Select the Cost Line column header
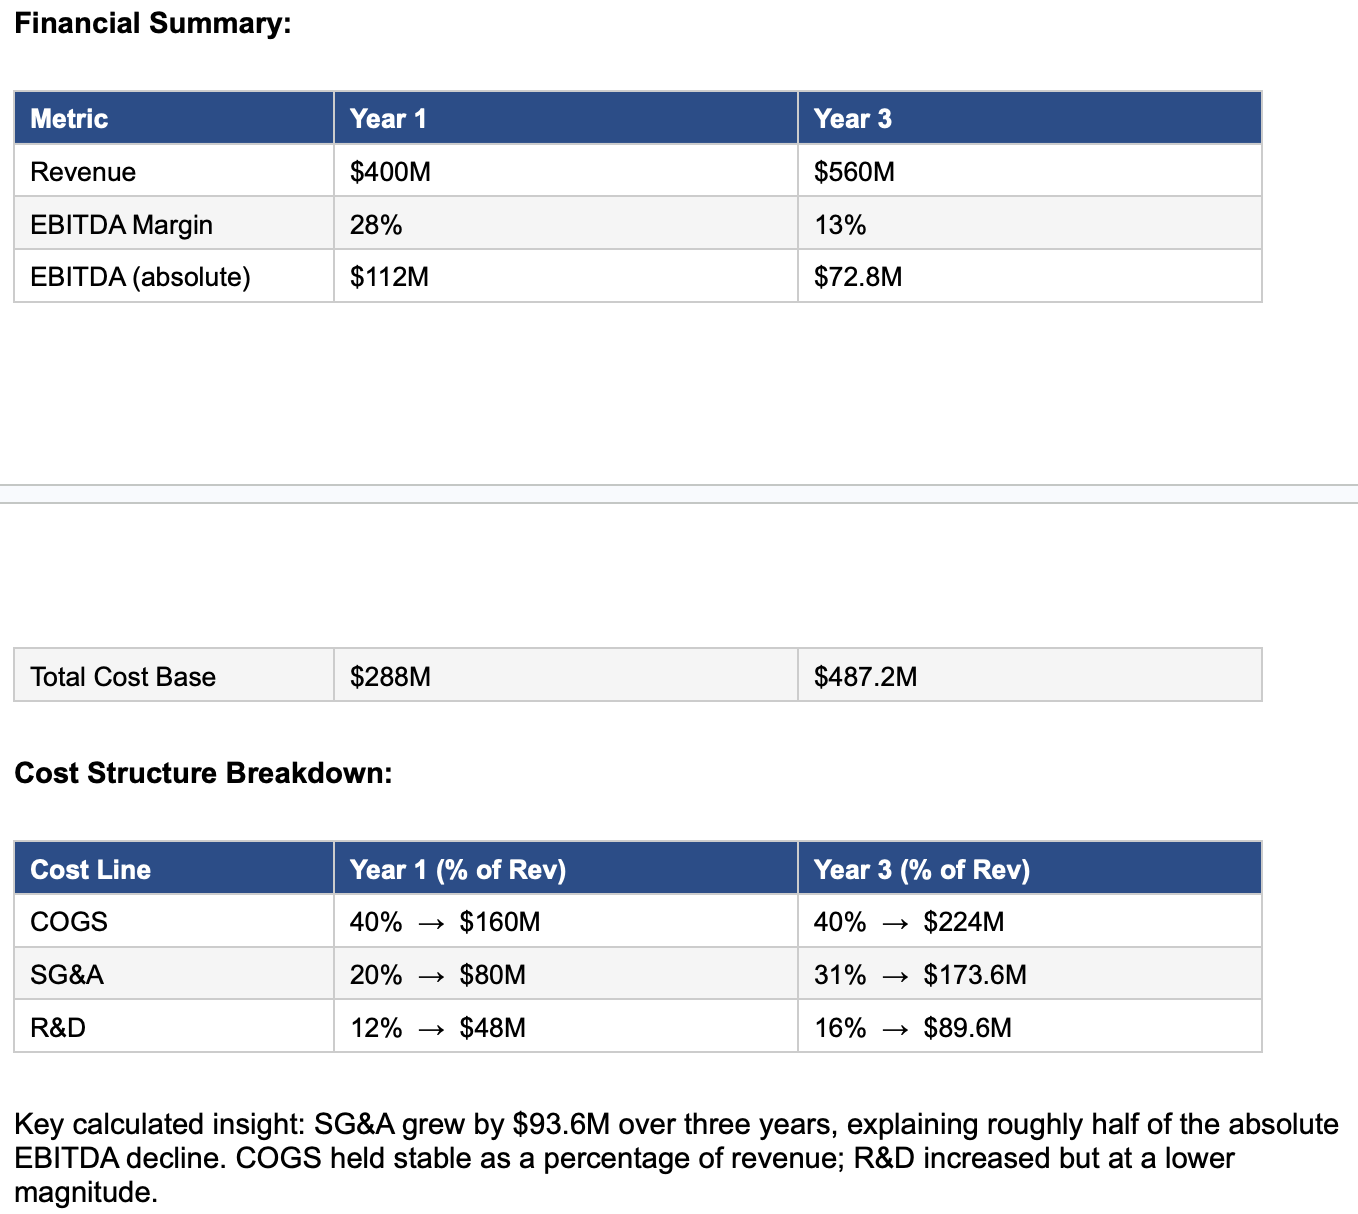 point(174,869)
